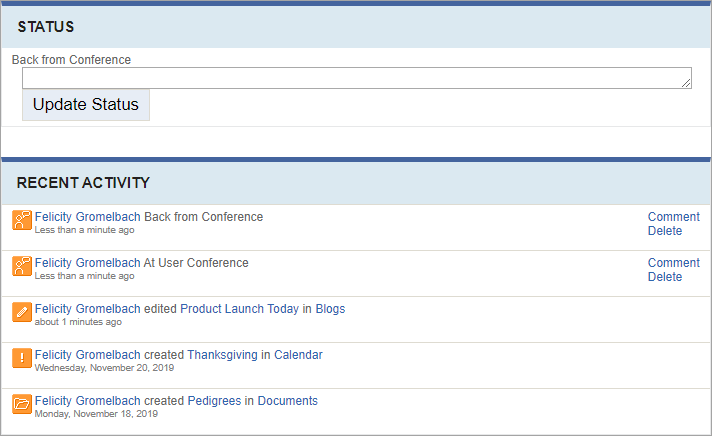Click Felicity Gromelbach name in Pedigrees entry

tap(88, 401)
